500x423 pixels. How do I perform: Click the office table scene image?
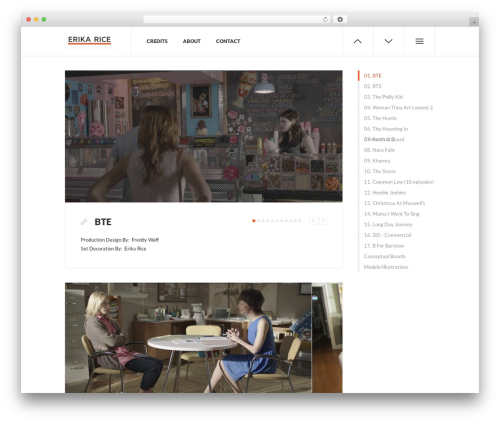[x=188, y=337]
